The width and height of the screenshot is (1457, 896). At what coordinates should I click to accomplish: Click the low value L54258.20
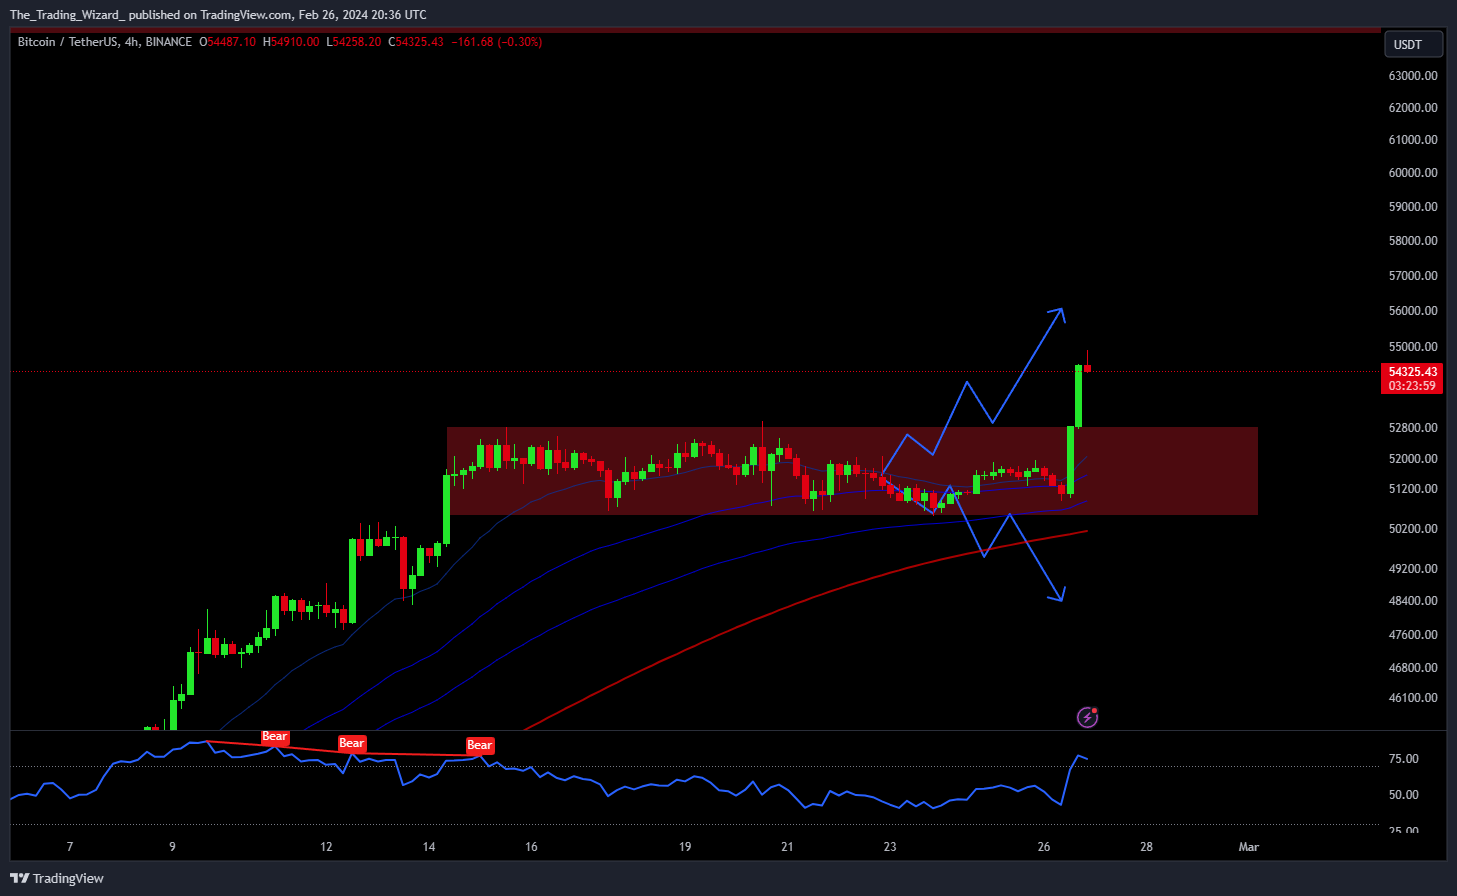(354, 42)
